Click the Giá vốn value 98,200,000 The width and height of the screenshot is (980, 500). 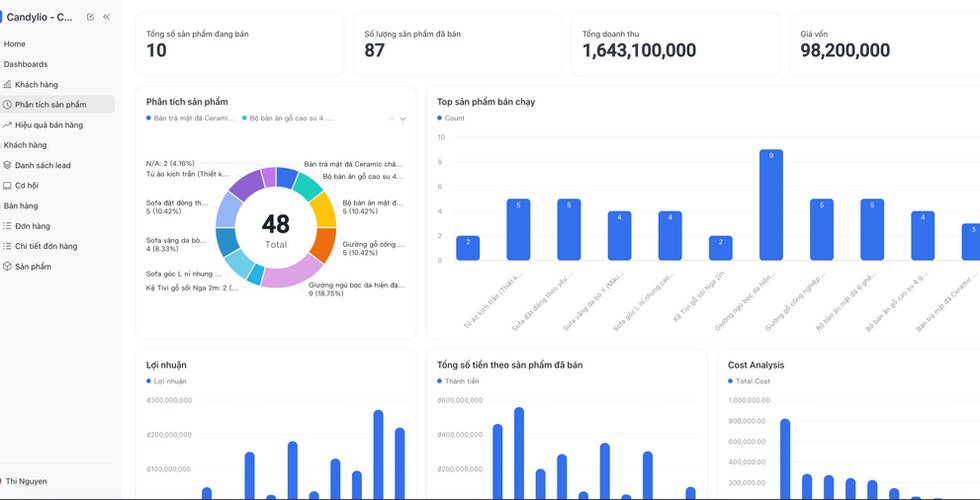pos(845,51)
